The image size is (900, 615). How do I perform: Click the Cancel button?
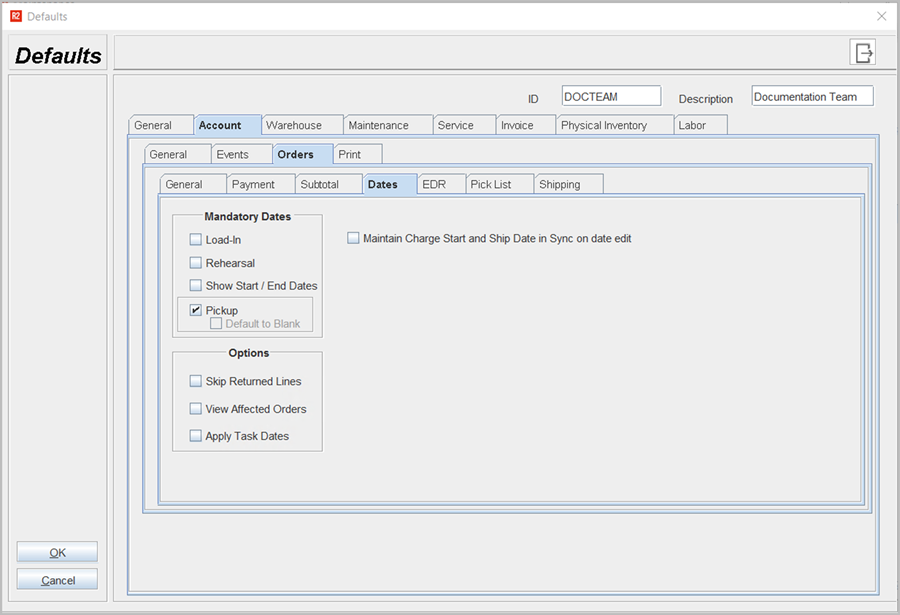tap(57, 579)
